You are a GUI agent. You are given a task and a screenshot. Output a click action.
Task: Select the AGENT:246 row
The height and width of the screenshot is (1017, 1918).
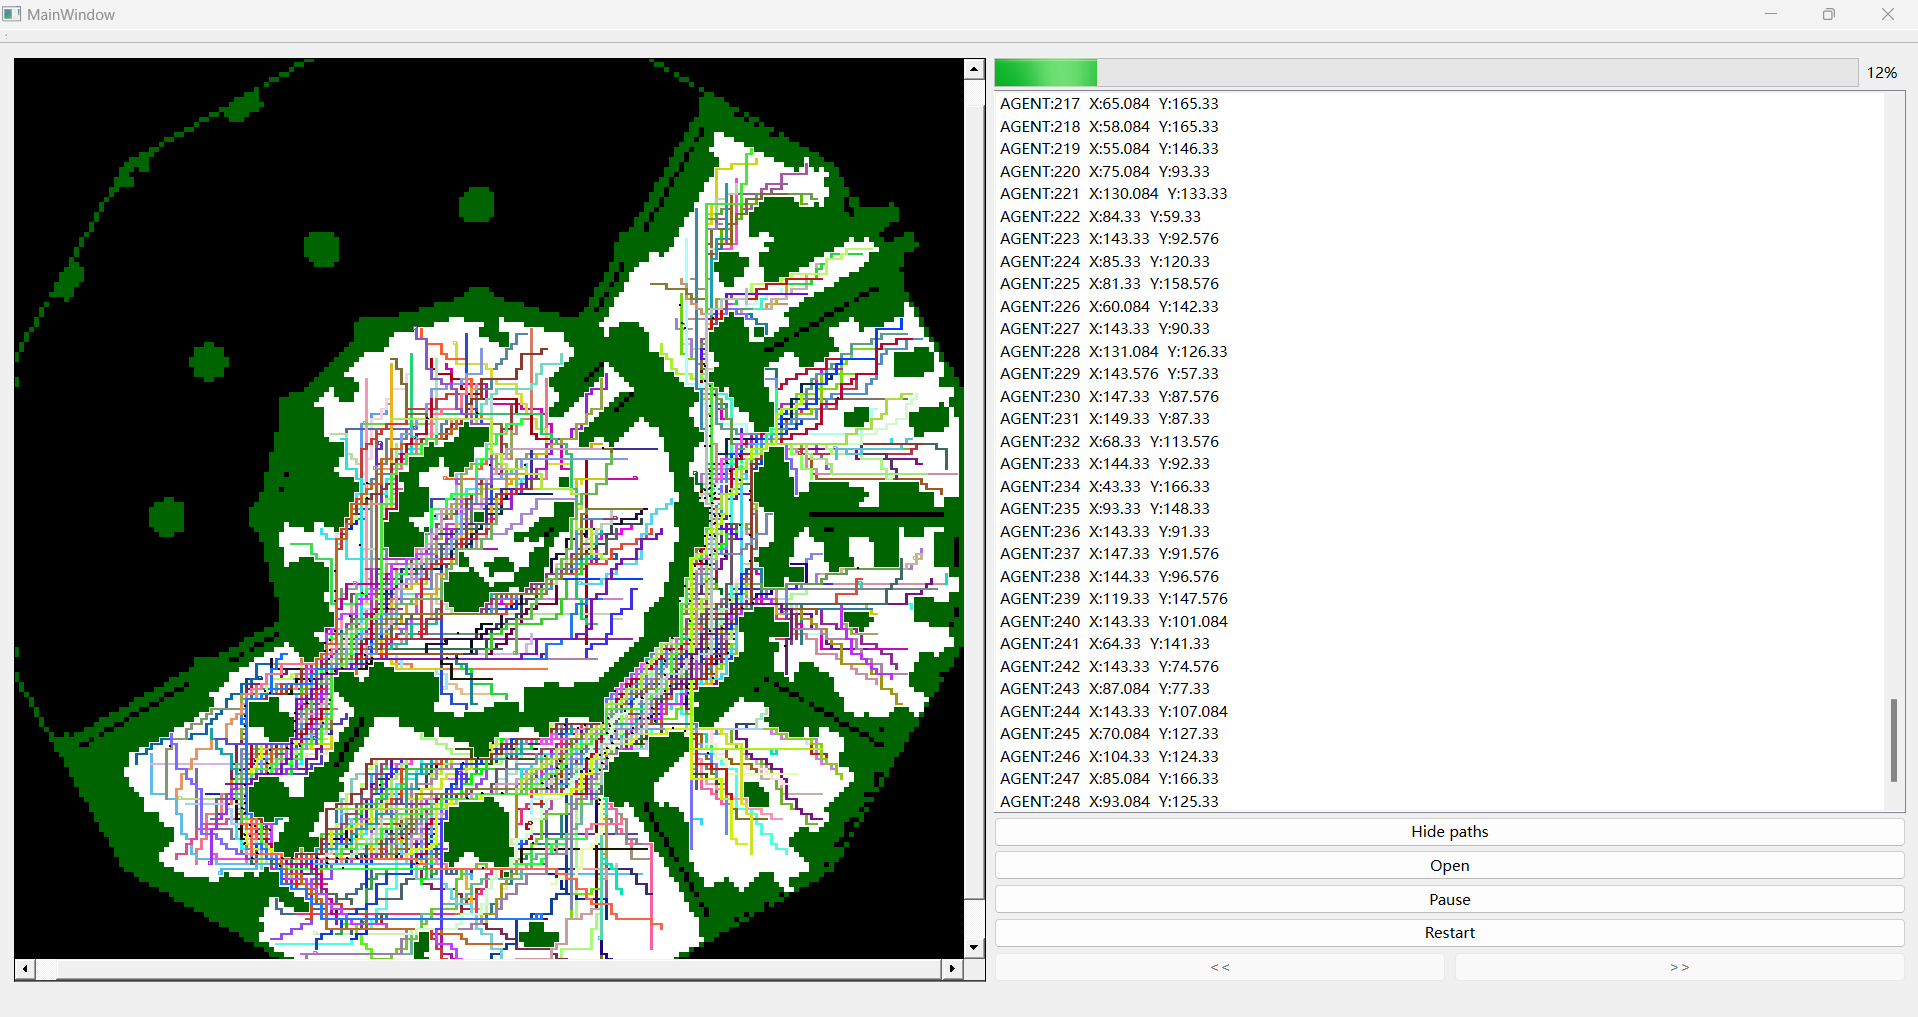point(1440,756)
